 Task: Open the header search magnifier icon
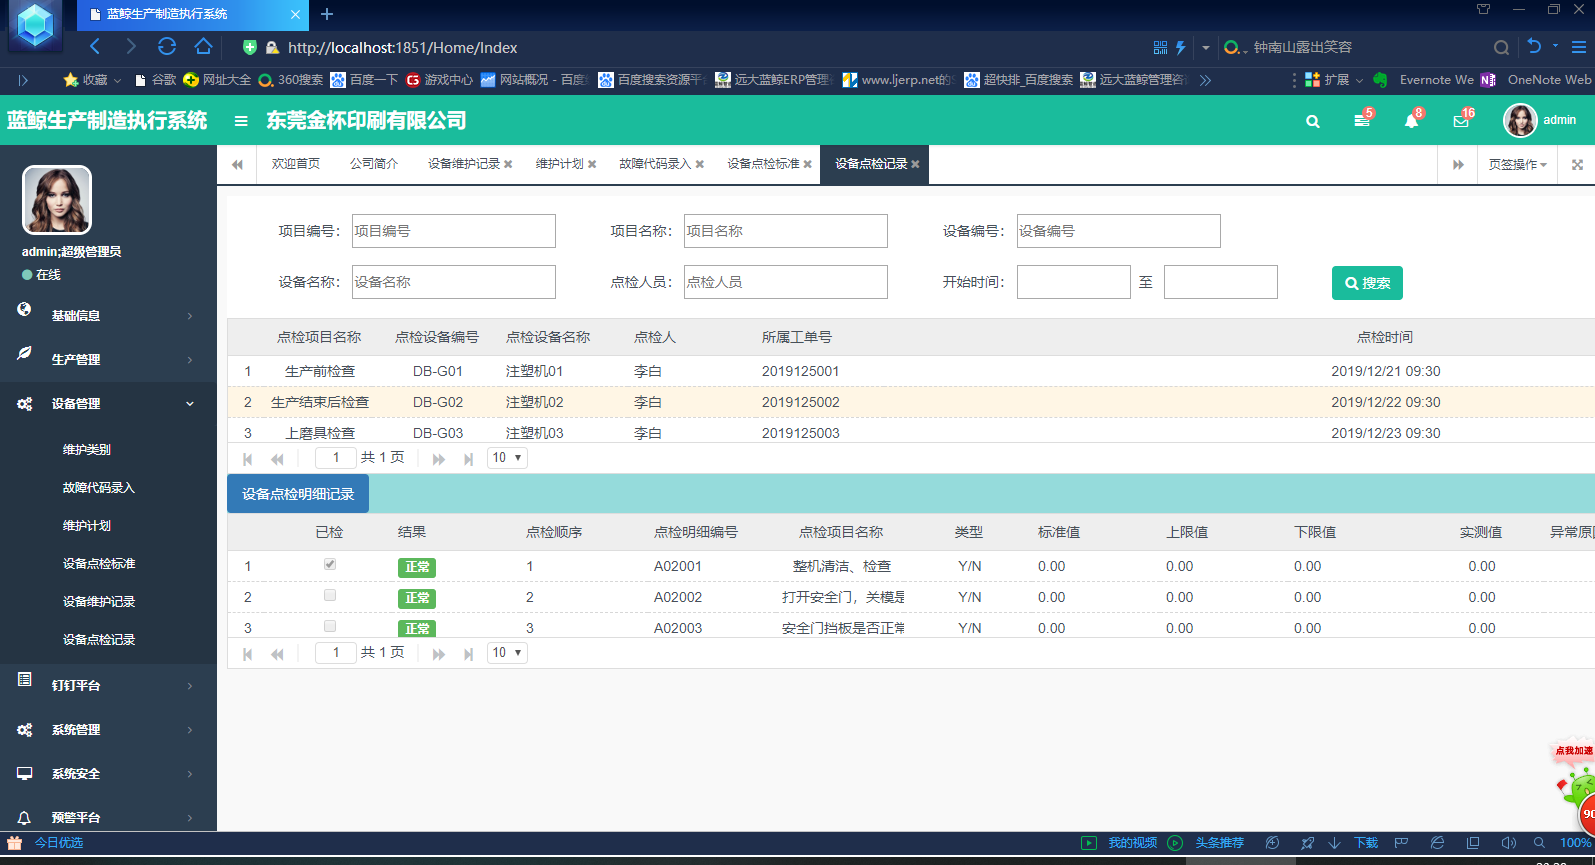pos(1313,121)
